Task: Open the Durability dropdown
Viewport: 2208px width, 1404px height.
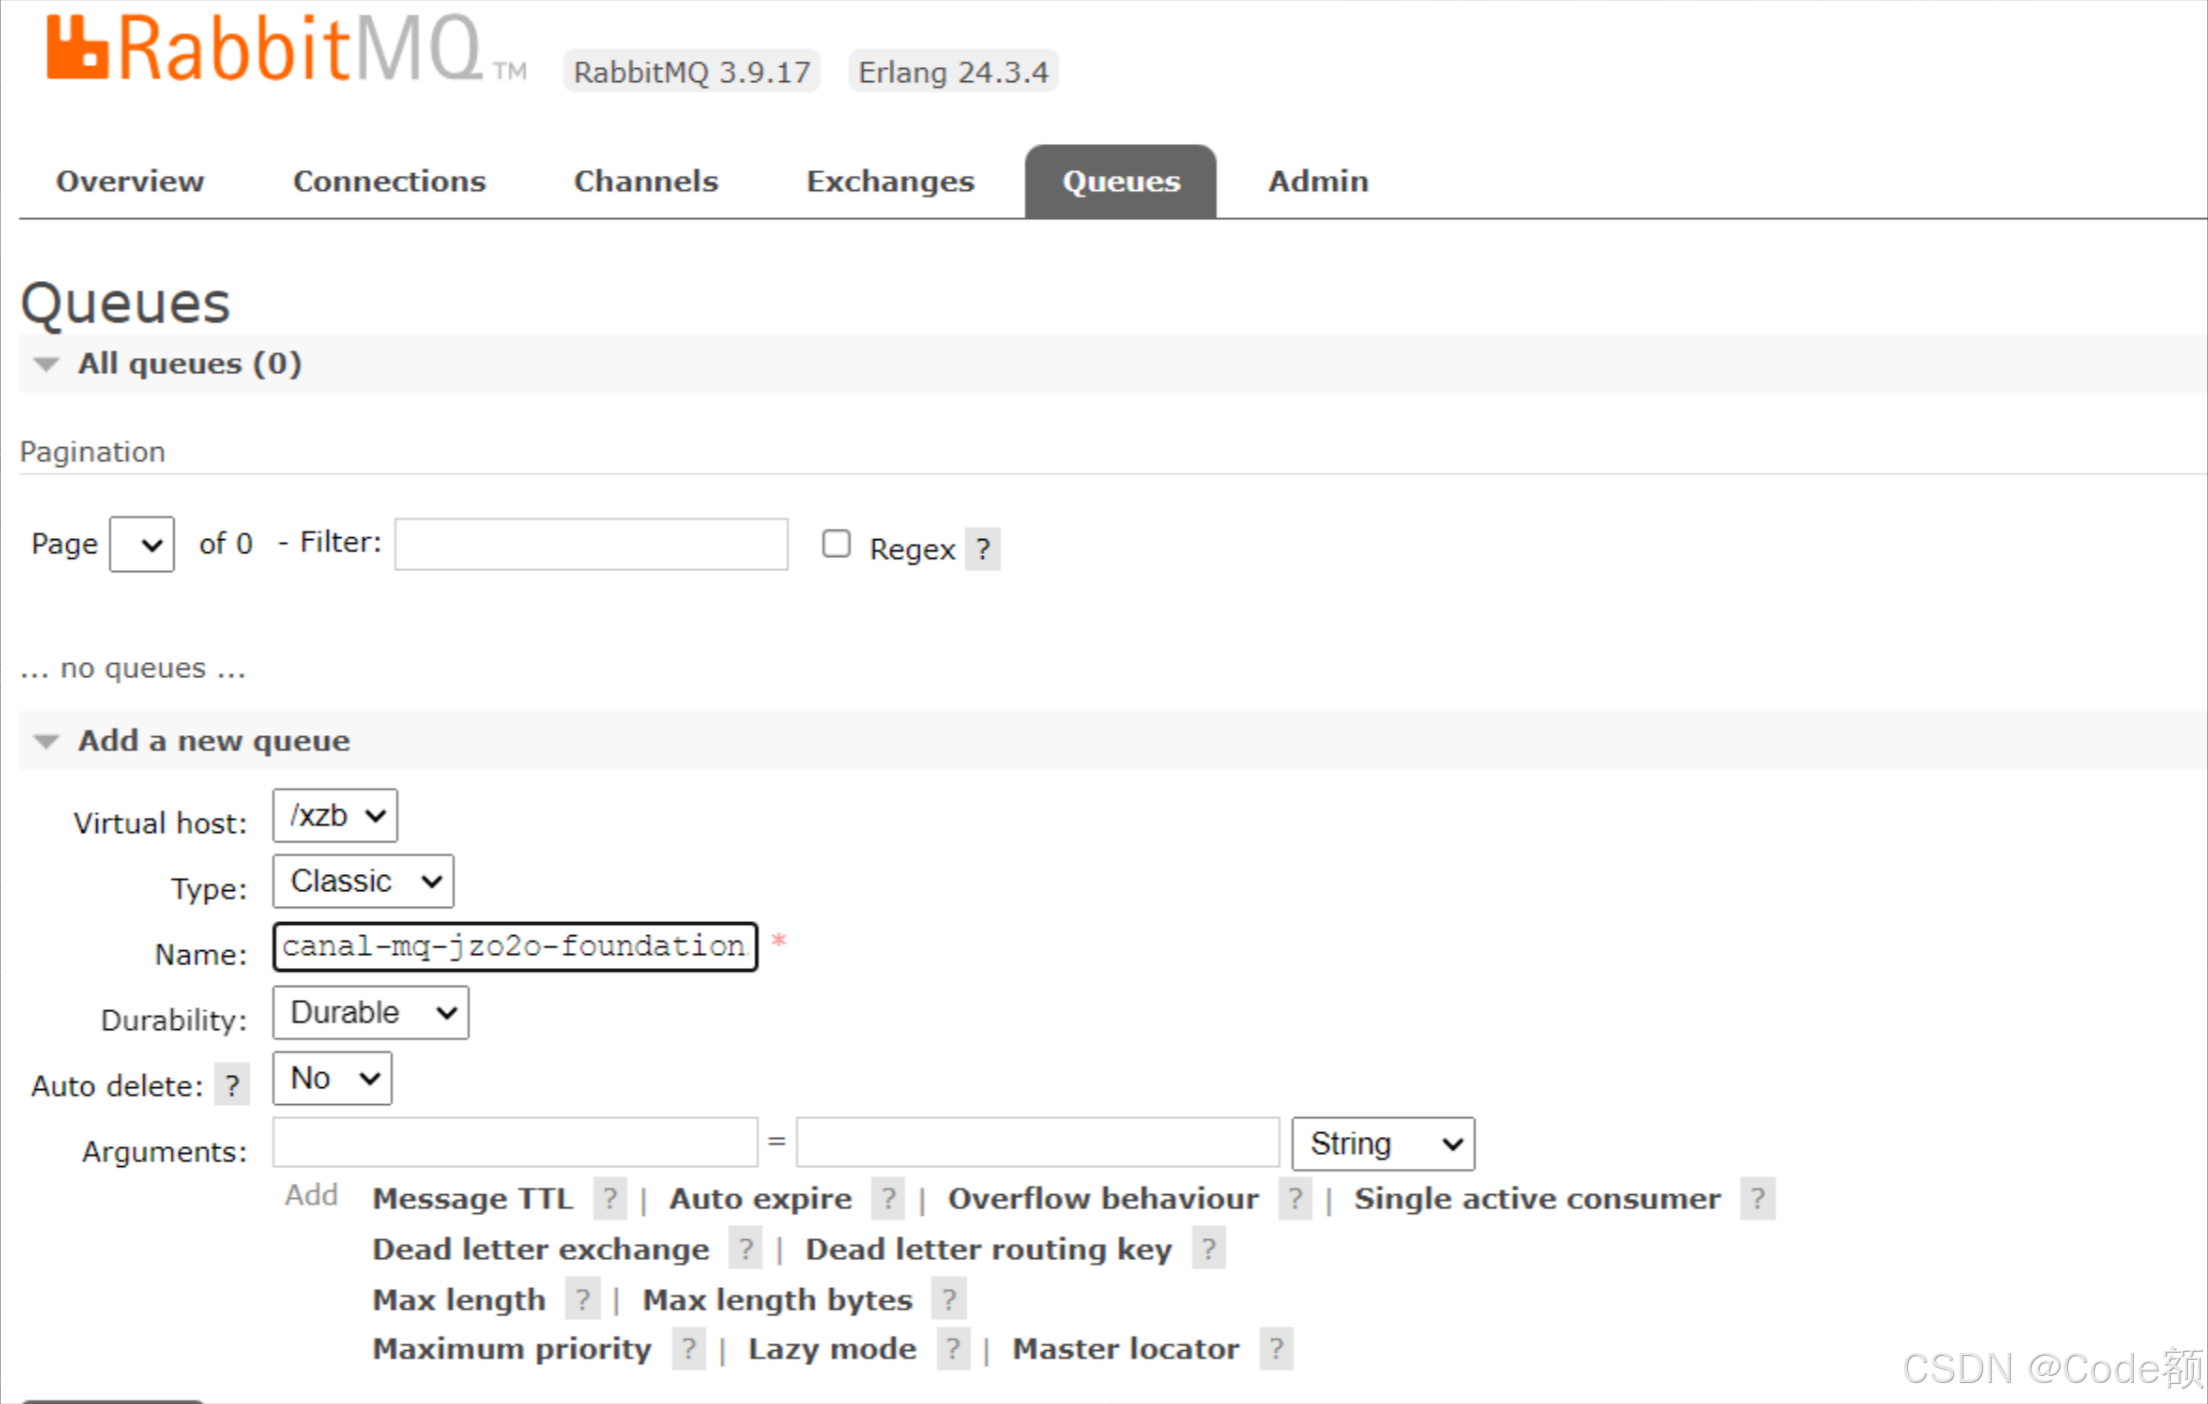Action: [x=370, y=1013]
